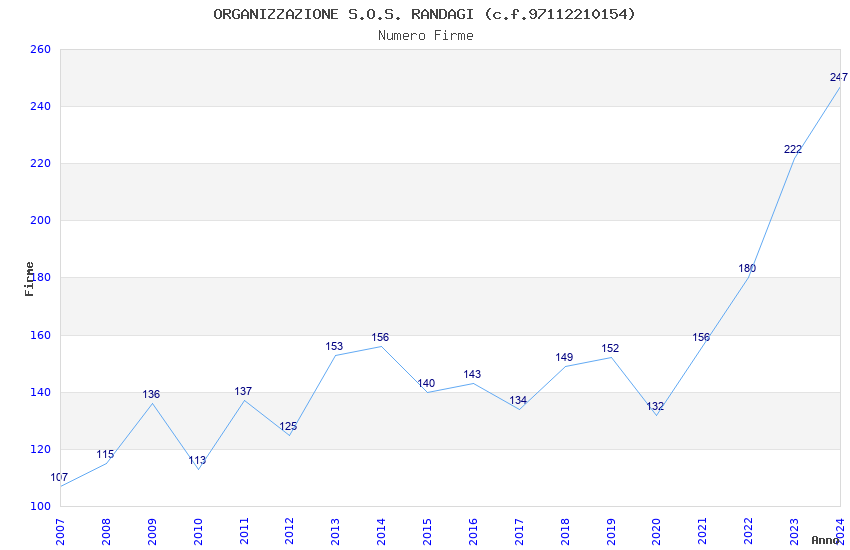Click the subtitle Numero Firme
The width and height of the screenshot is (850, 550).
click(x=426, y=35)
